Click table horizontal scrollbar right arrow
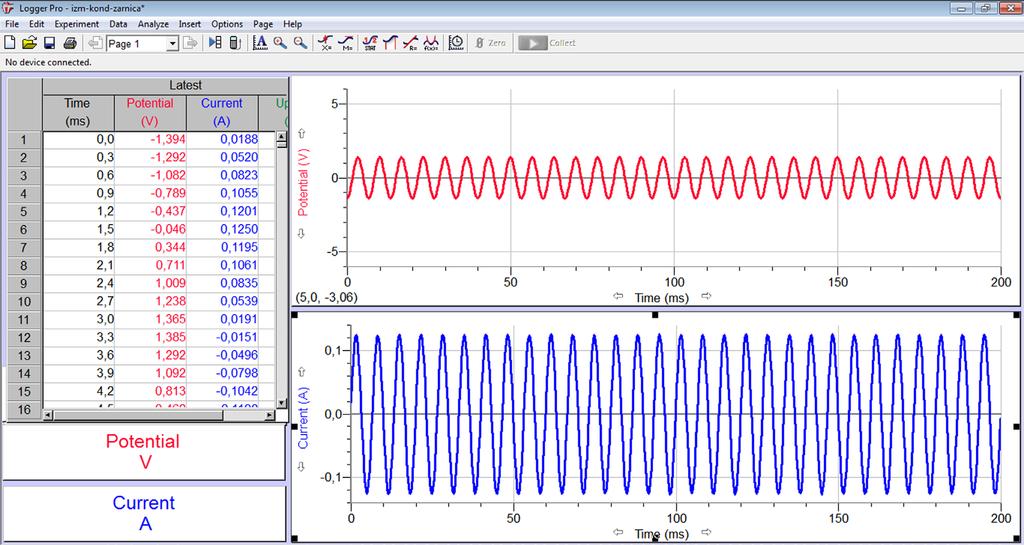Viewport: 1024px width, 545px height. (270, 415)
